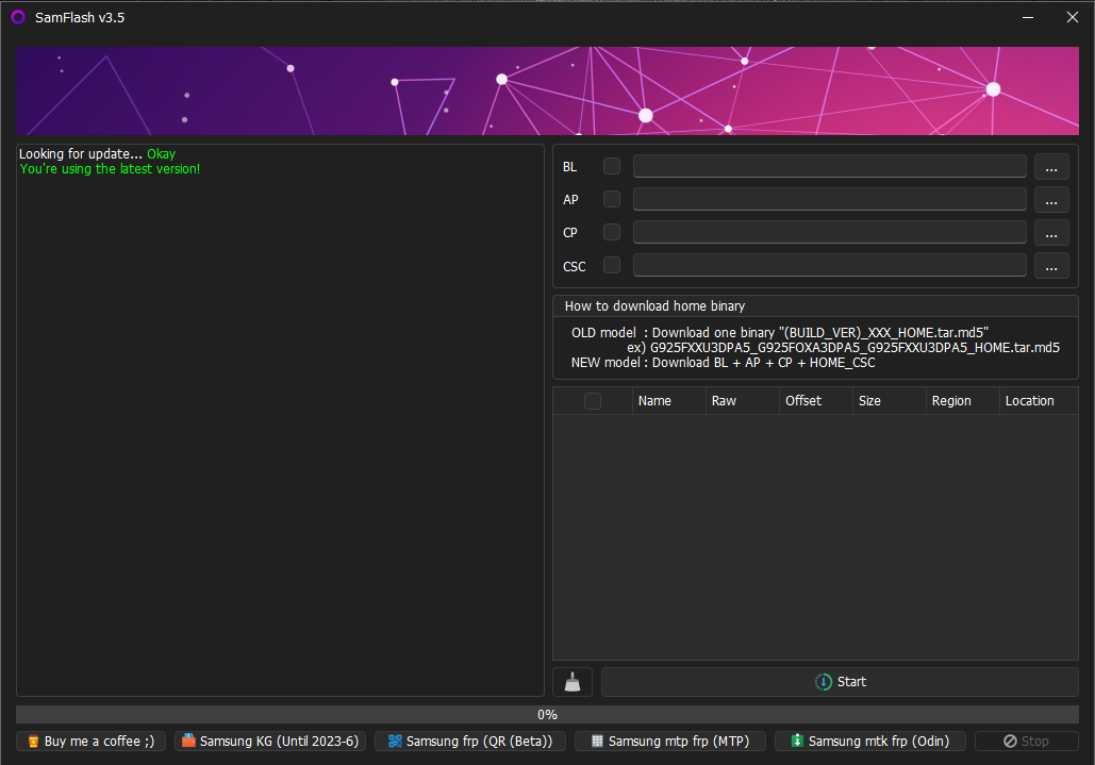The height and width of the screenshot is (765, 1095).
Task: Click the CP file path field
Action: [829, 232]
